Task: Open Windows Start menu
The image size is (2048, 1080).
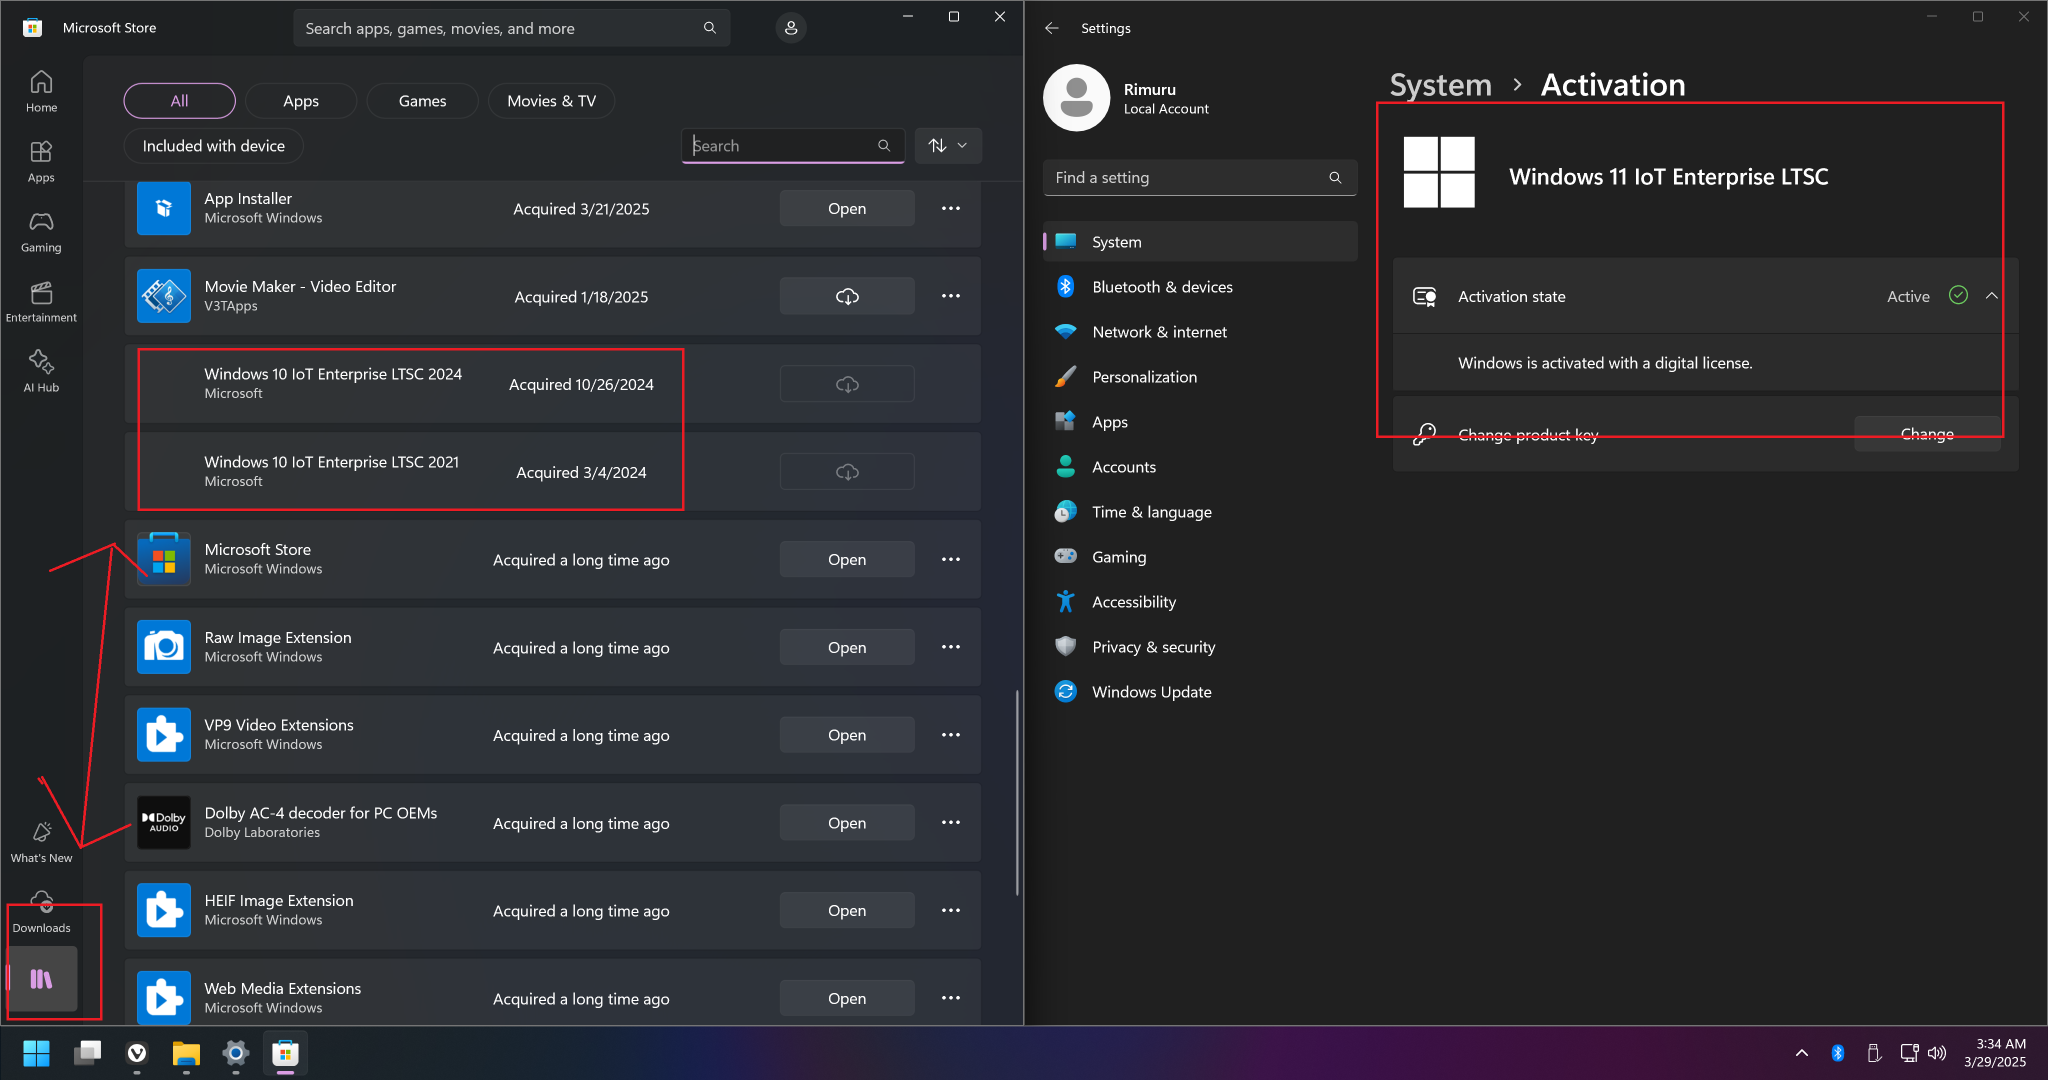Action: [x=36, y=1053]
